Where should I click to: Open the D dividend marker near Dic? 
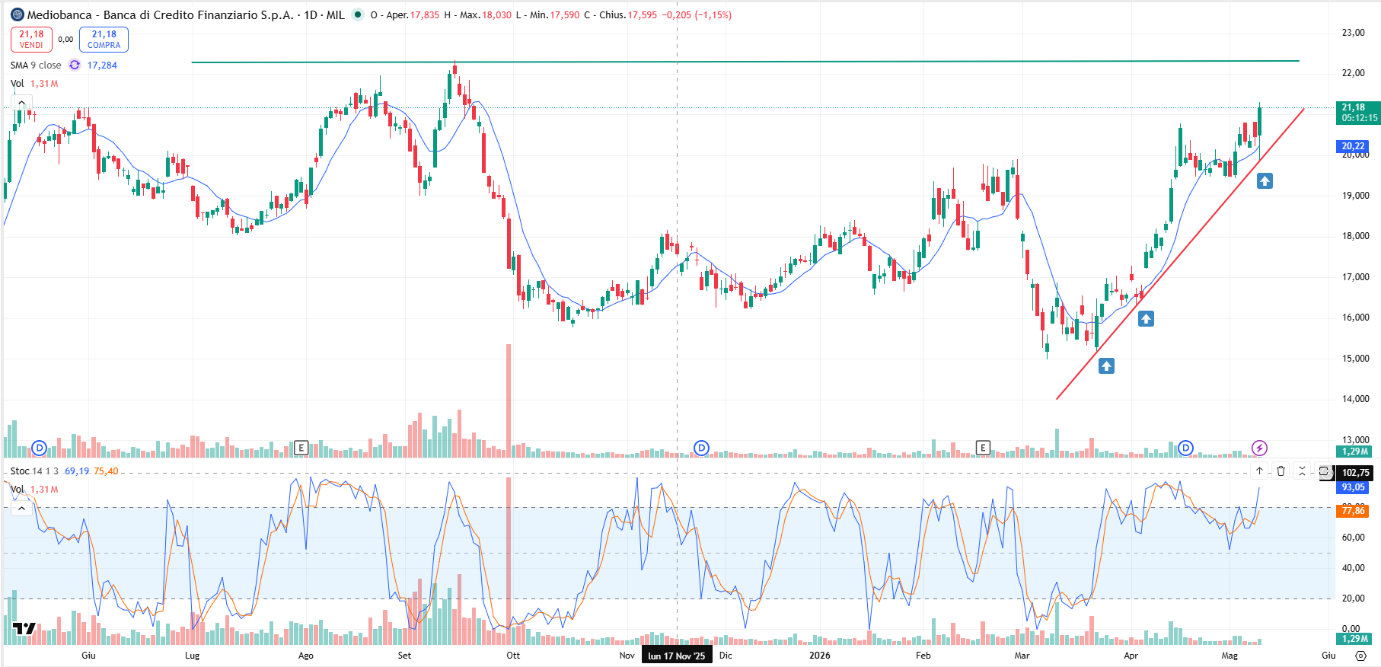coord(702,447)
